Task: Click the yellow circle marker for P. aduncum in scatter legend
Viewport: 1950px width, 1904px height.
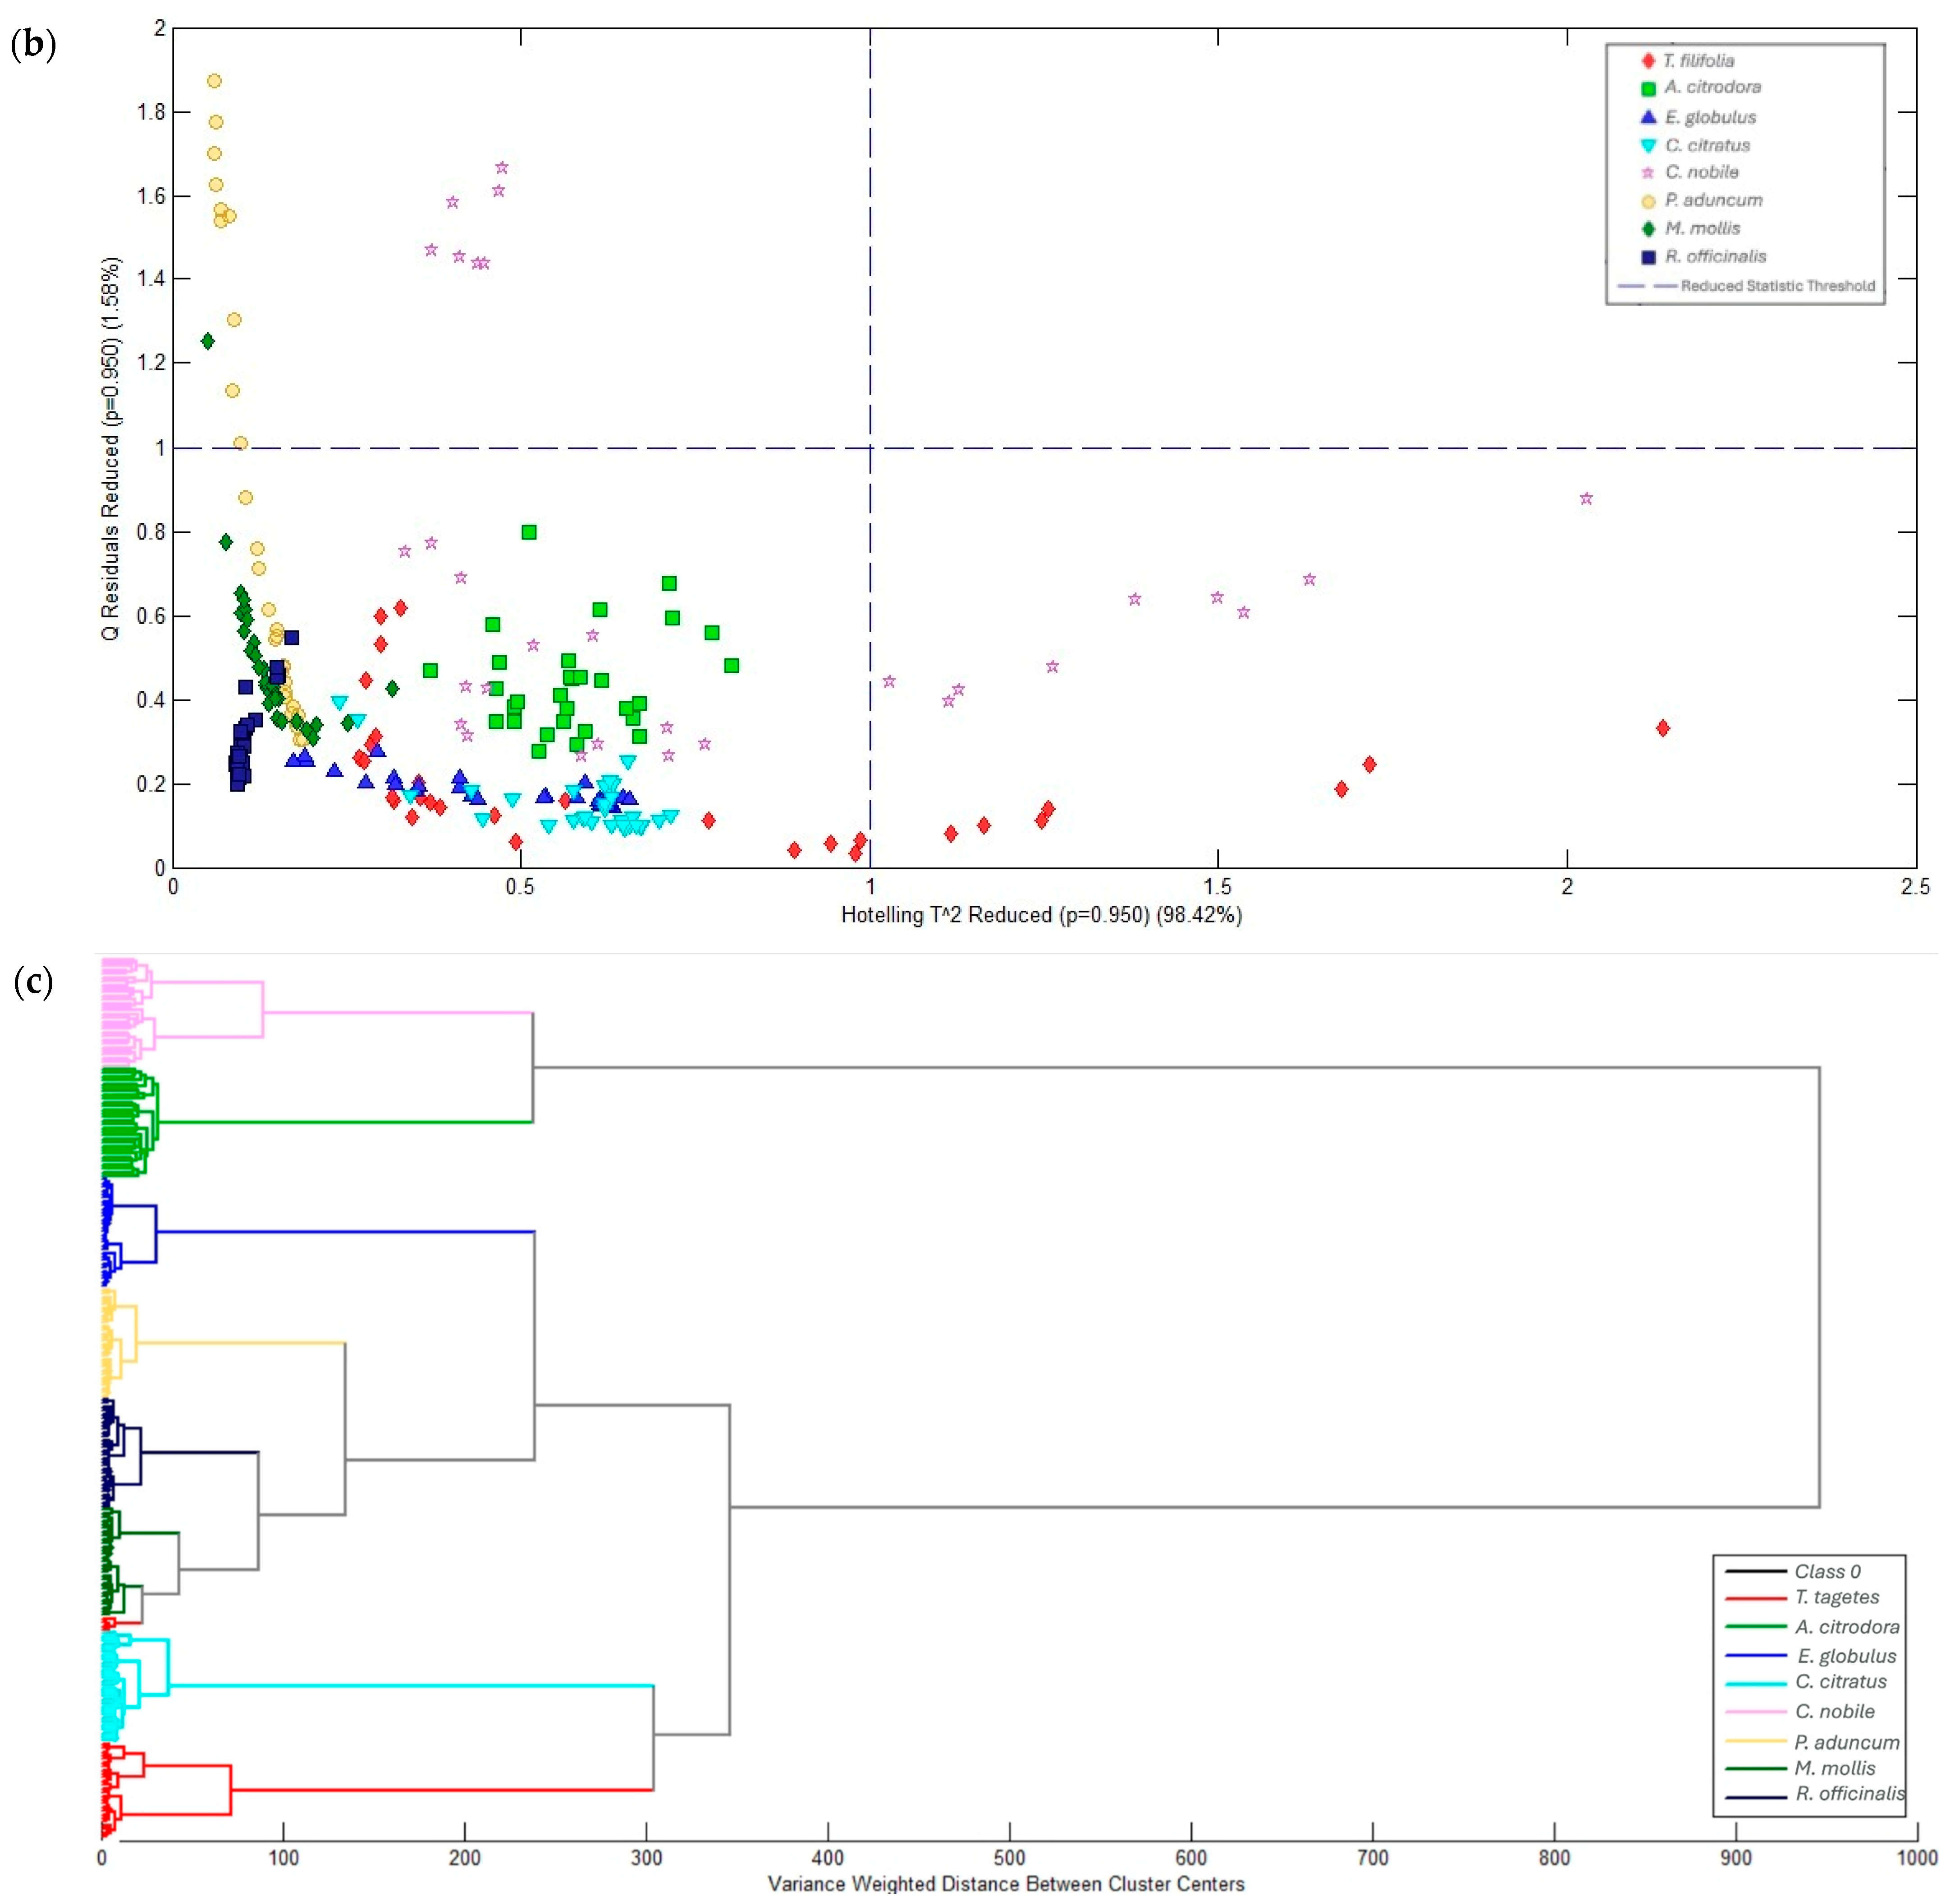Action: (x=1648, y=201)
